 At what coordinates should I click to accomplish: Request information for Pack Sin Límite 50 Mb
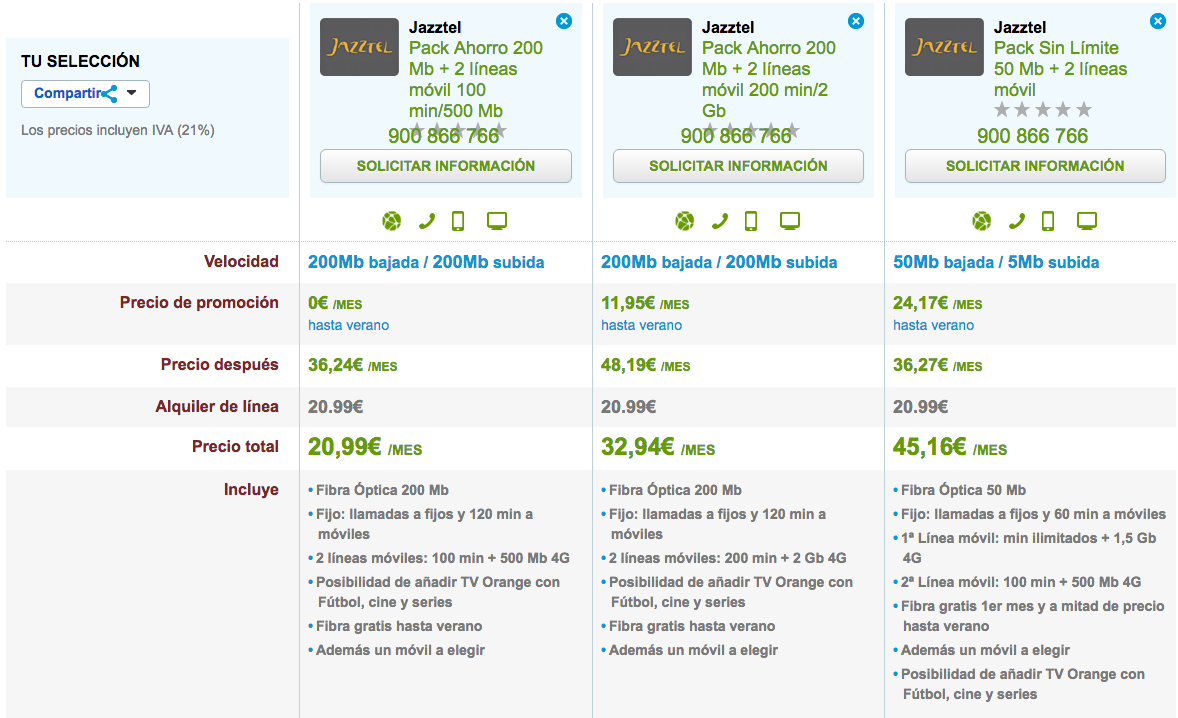click(x=1035, y=166)
